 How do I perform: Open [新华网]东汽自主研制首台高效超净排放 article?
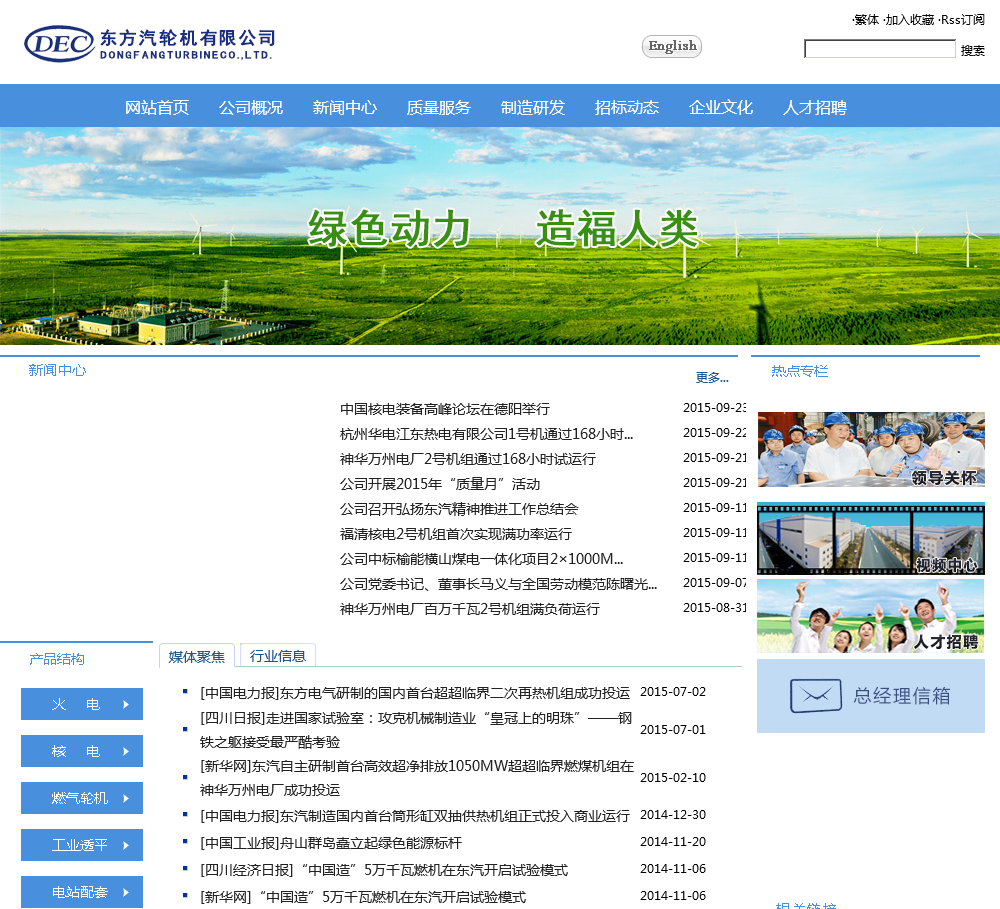(417, 778)
